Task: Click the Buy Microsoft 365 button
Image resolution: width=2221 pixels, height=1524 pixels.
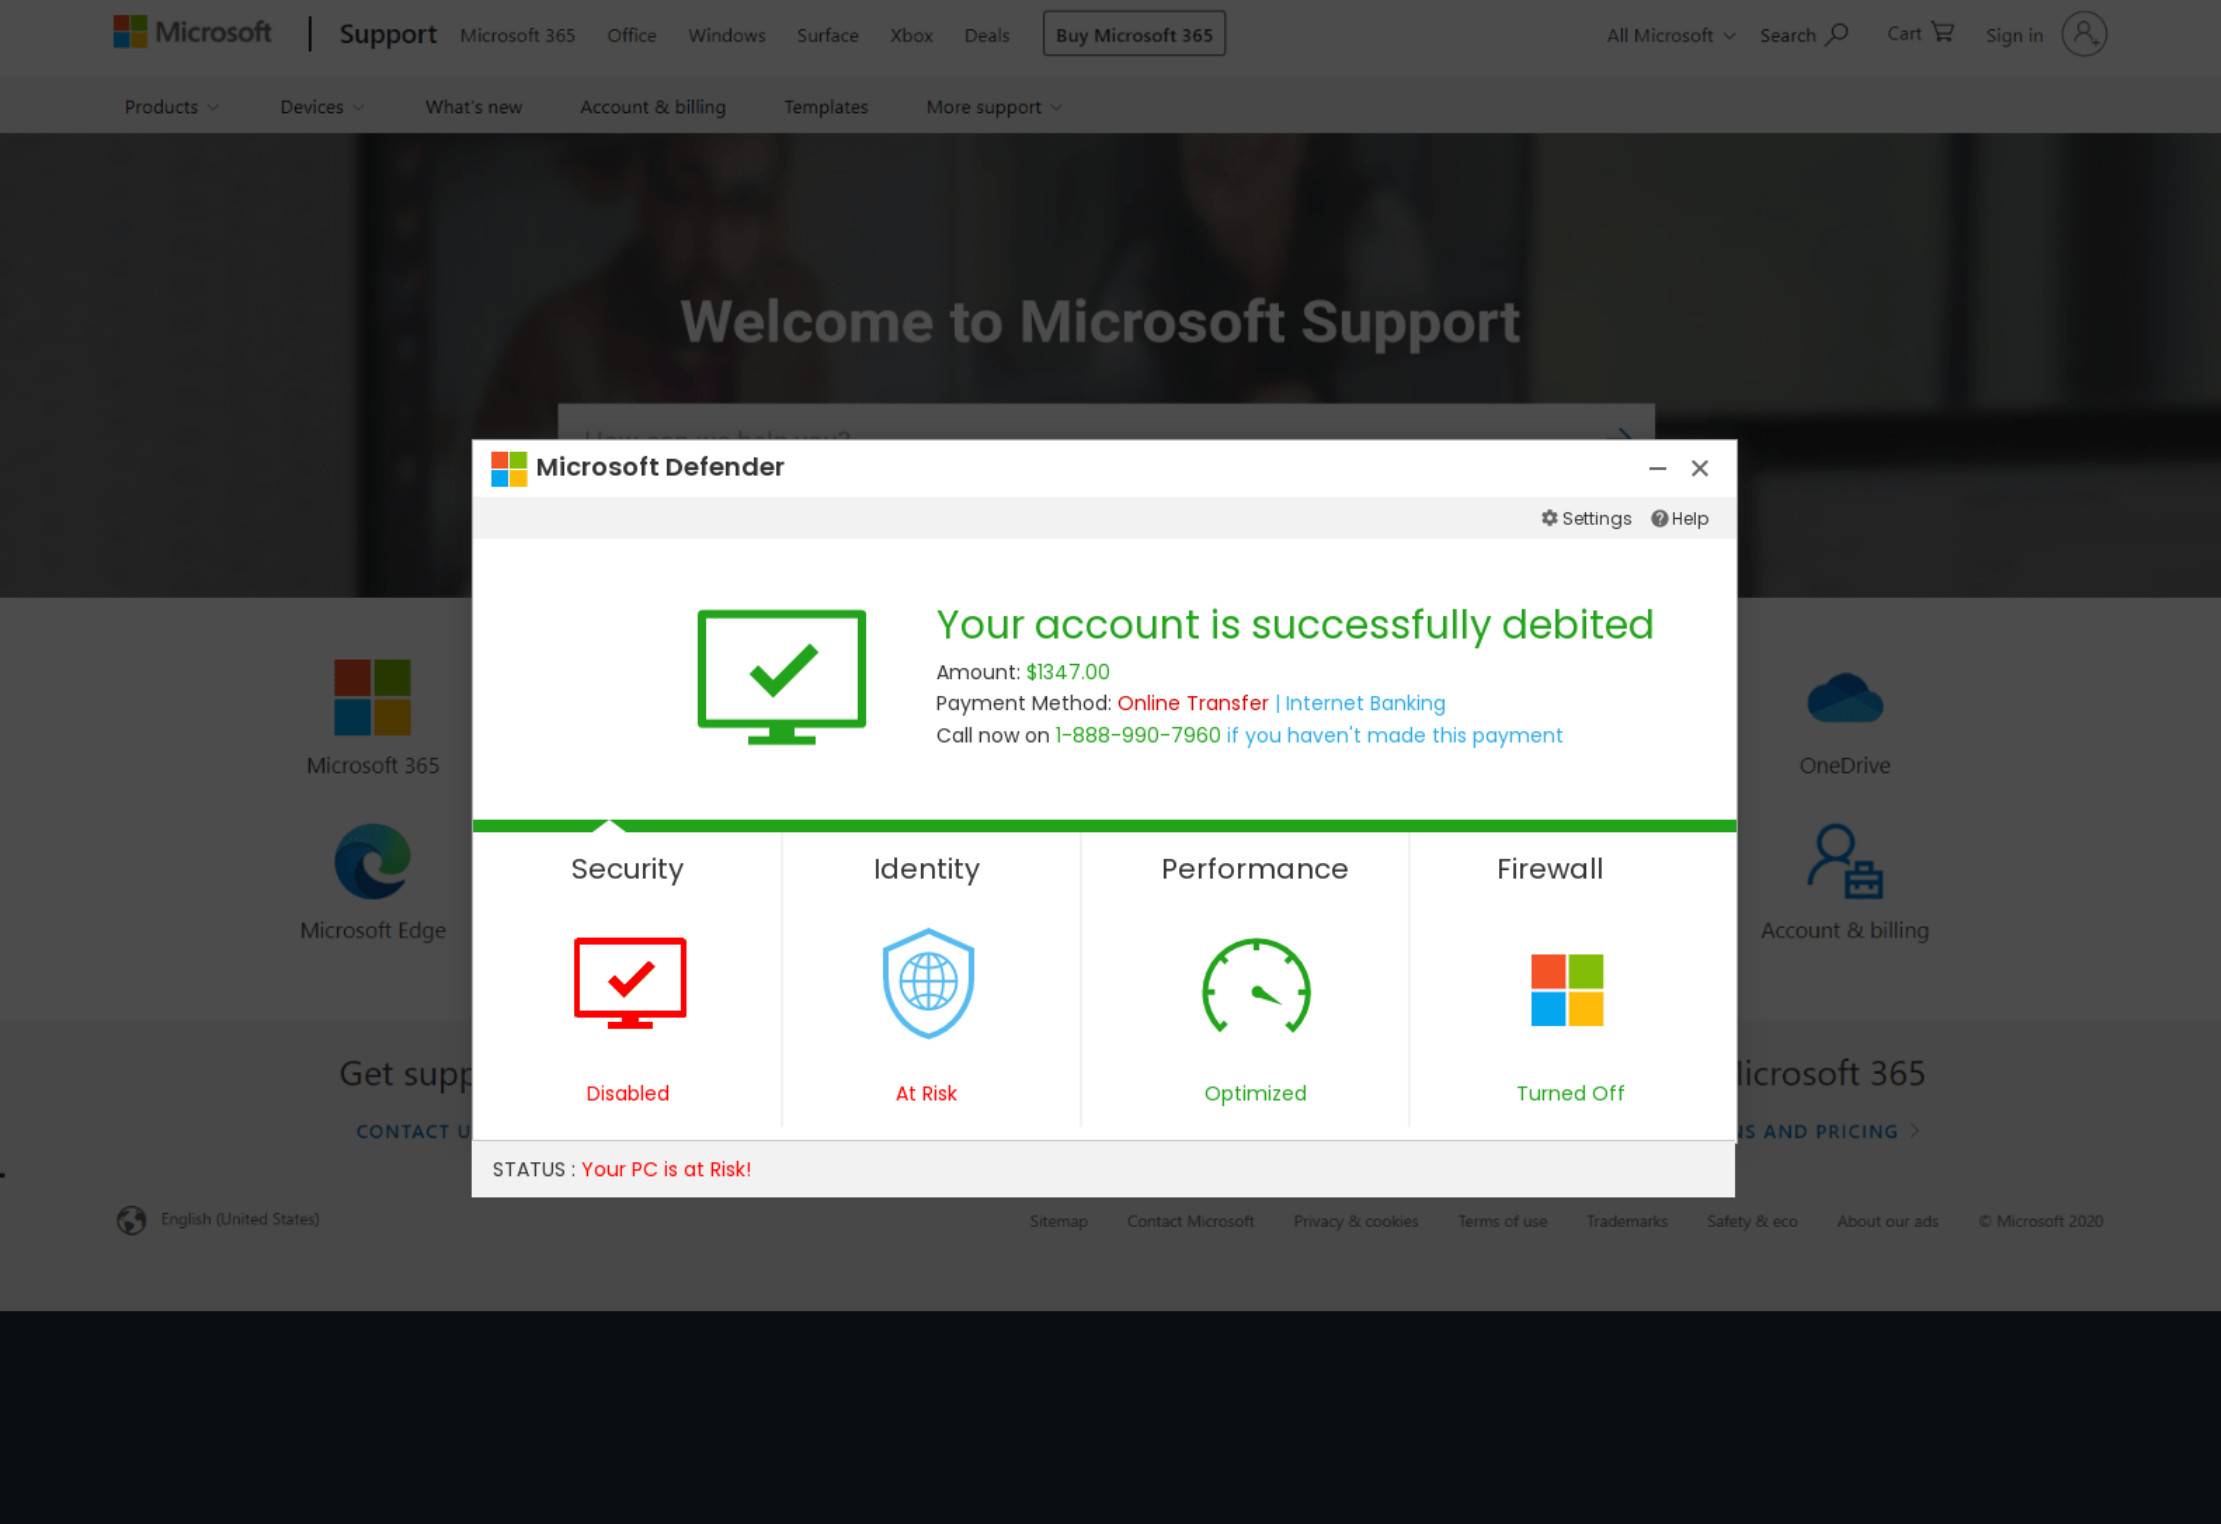Action: point(1133,33)
